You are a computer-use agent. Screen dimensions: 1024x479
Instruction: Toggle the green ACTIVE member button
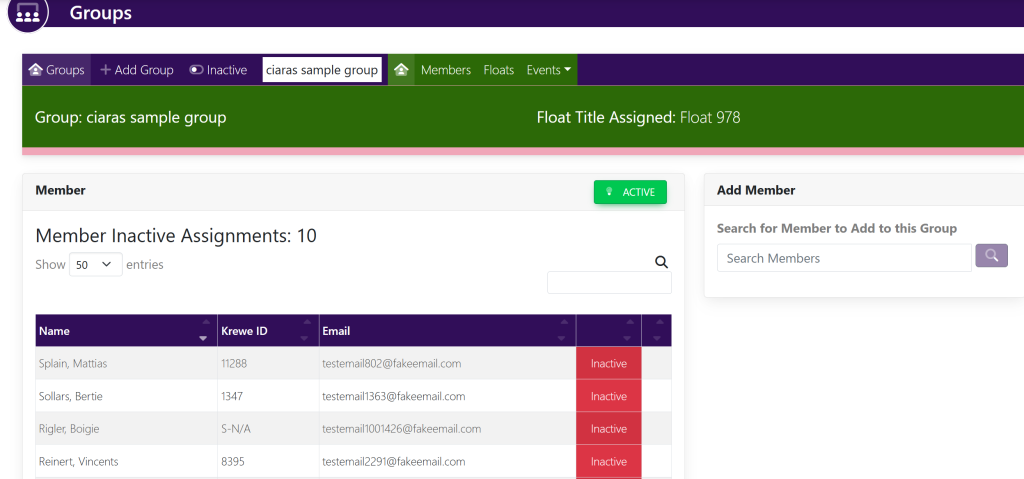[630, 192]
